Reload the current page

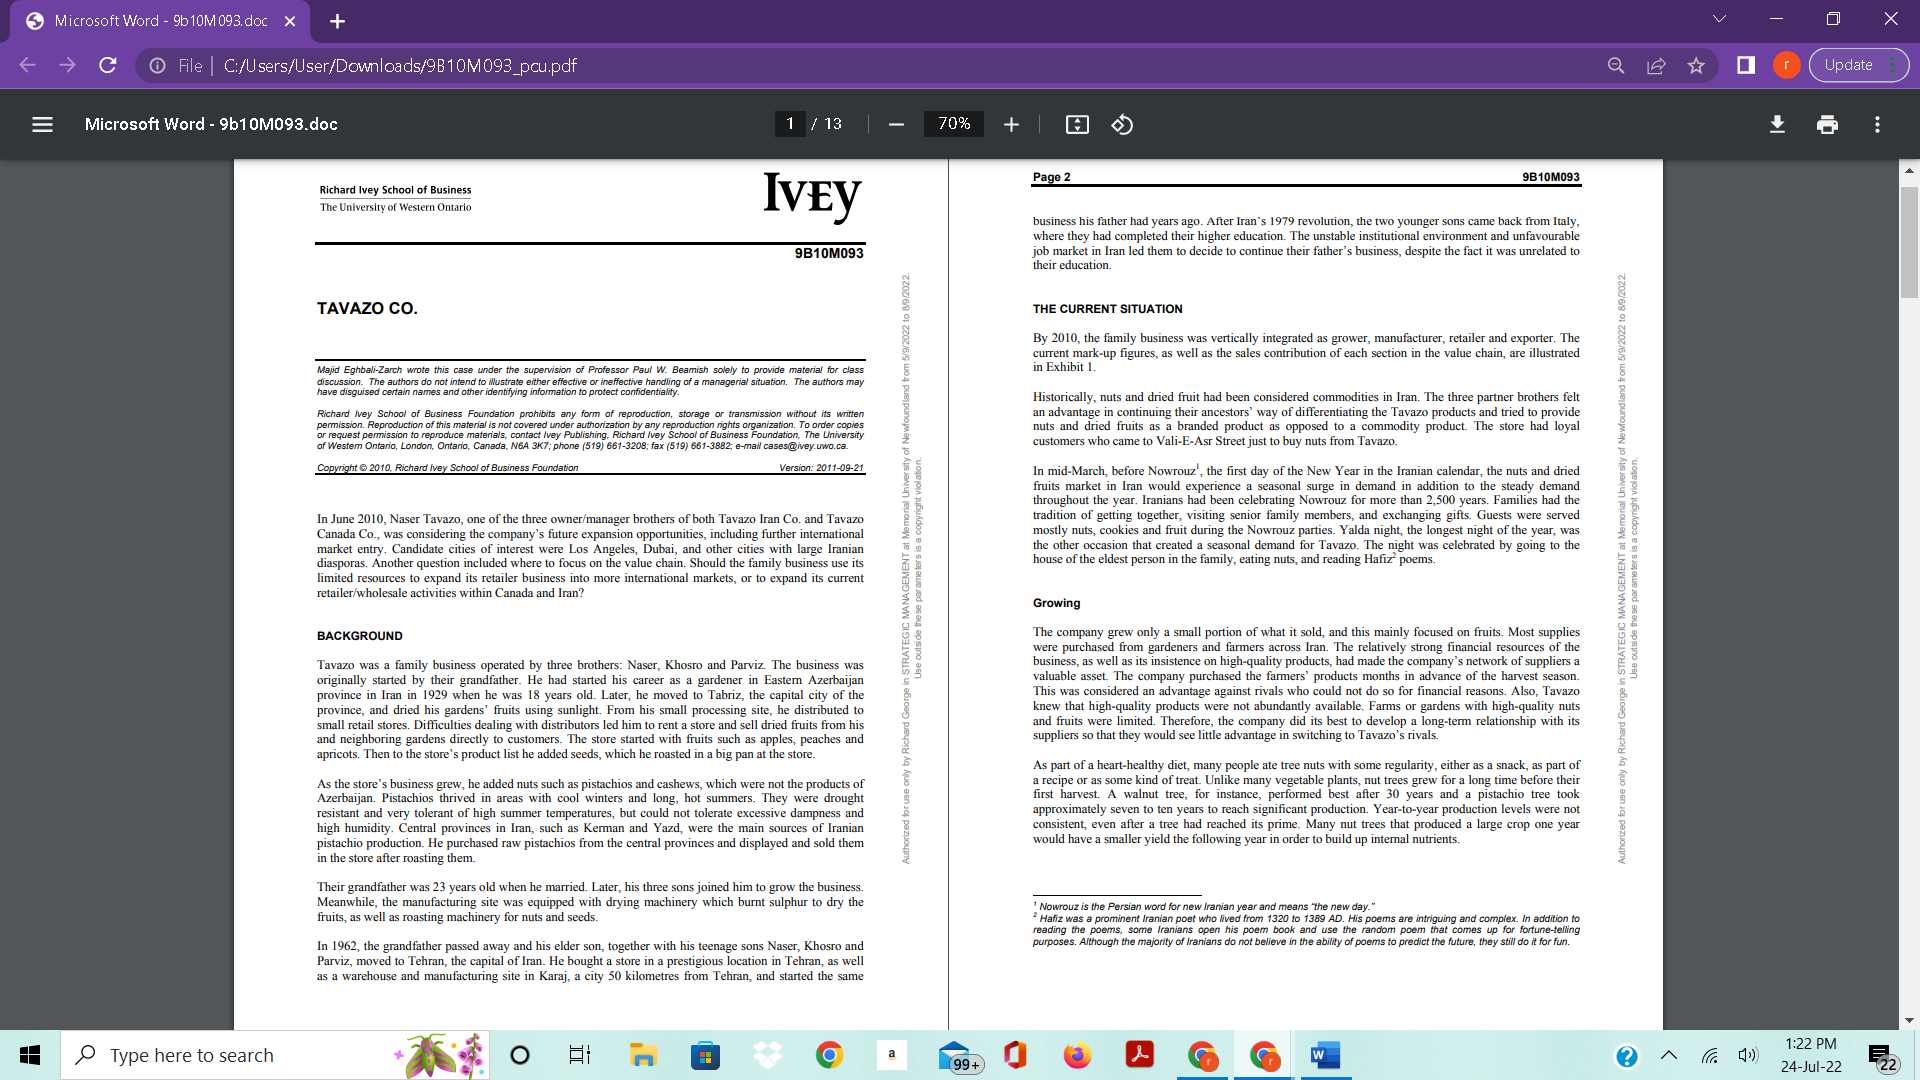(108, 65)
